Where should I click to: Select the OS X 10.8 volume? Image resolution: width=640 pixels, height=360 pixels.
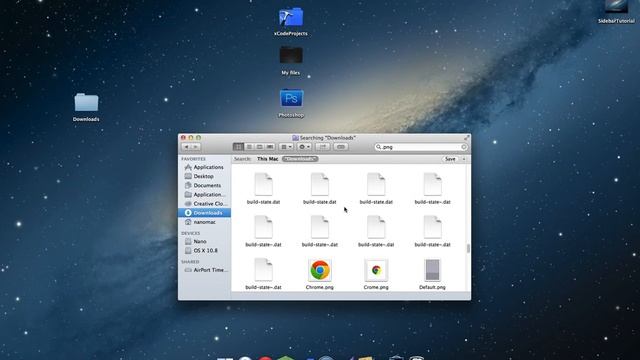tap(204, 251)
